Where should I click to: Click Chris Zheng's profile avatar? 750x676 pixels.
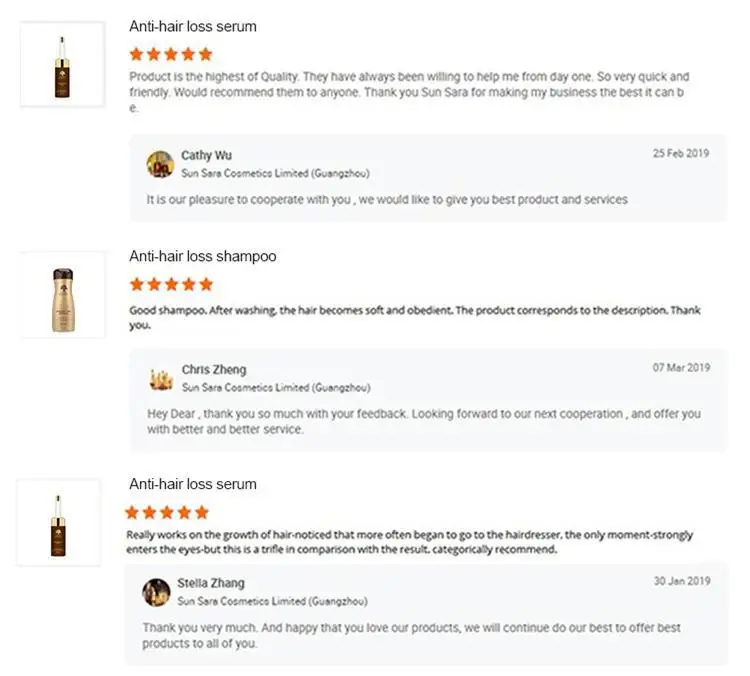[161, 378]
